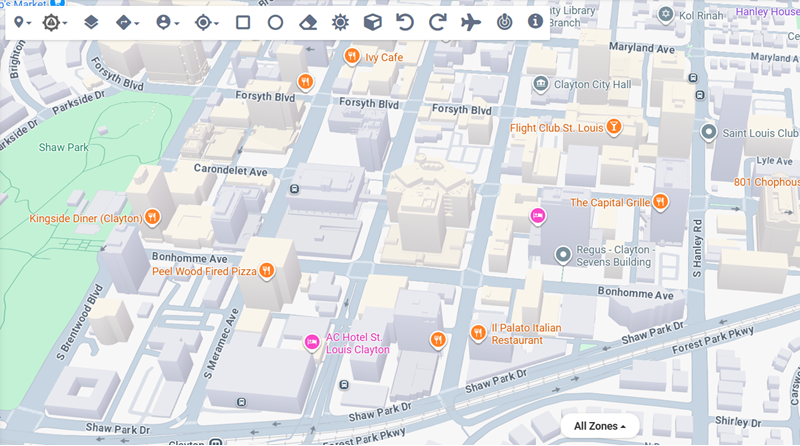Open the map layers panel
The height and width of the screenshot is (446, 800).
coord(91,22)
